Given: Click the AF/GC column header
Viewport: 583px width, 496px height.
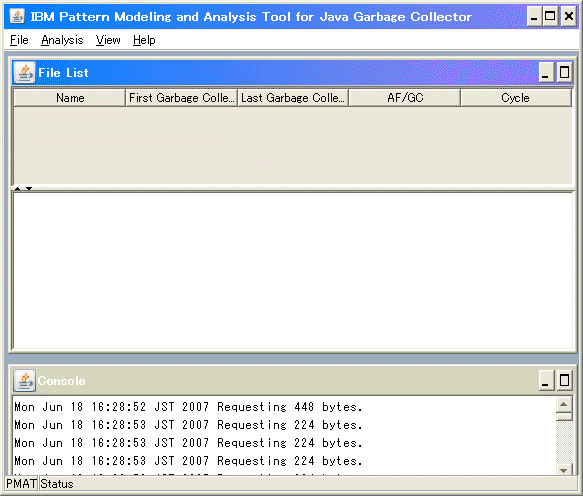Looking at the screenshot, I should (405, 98).
